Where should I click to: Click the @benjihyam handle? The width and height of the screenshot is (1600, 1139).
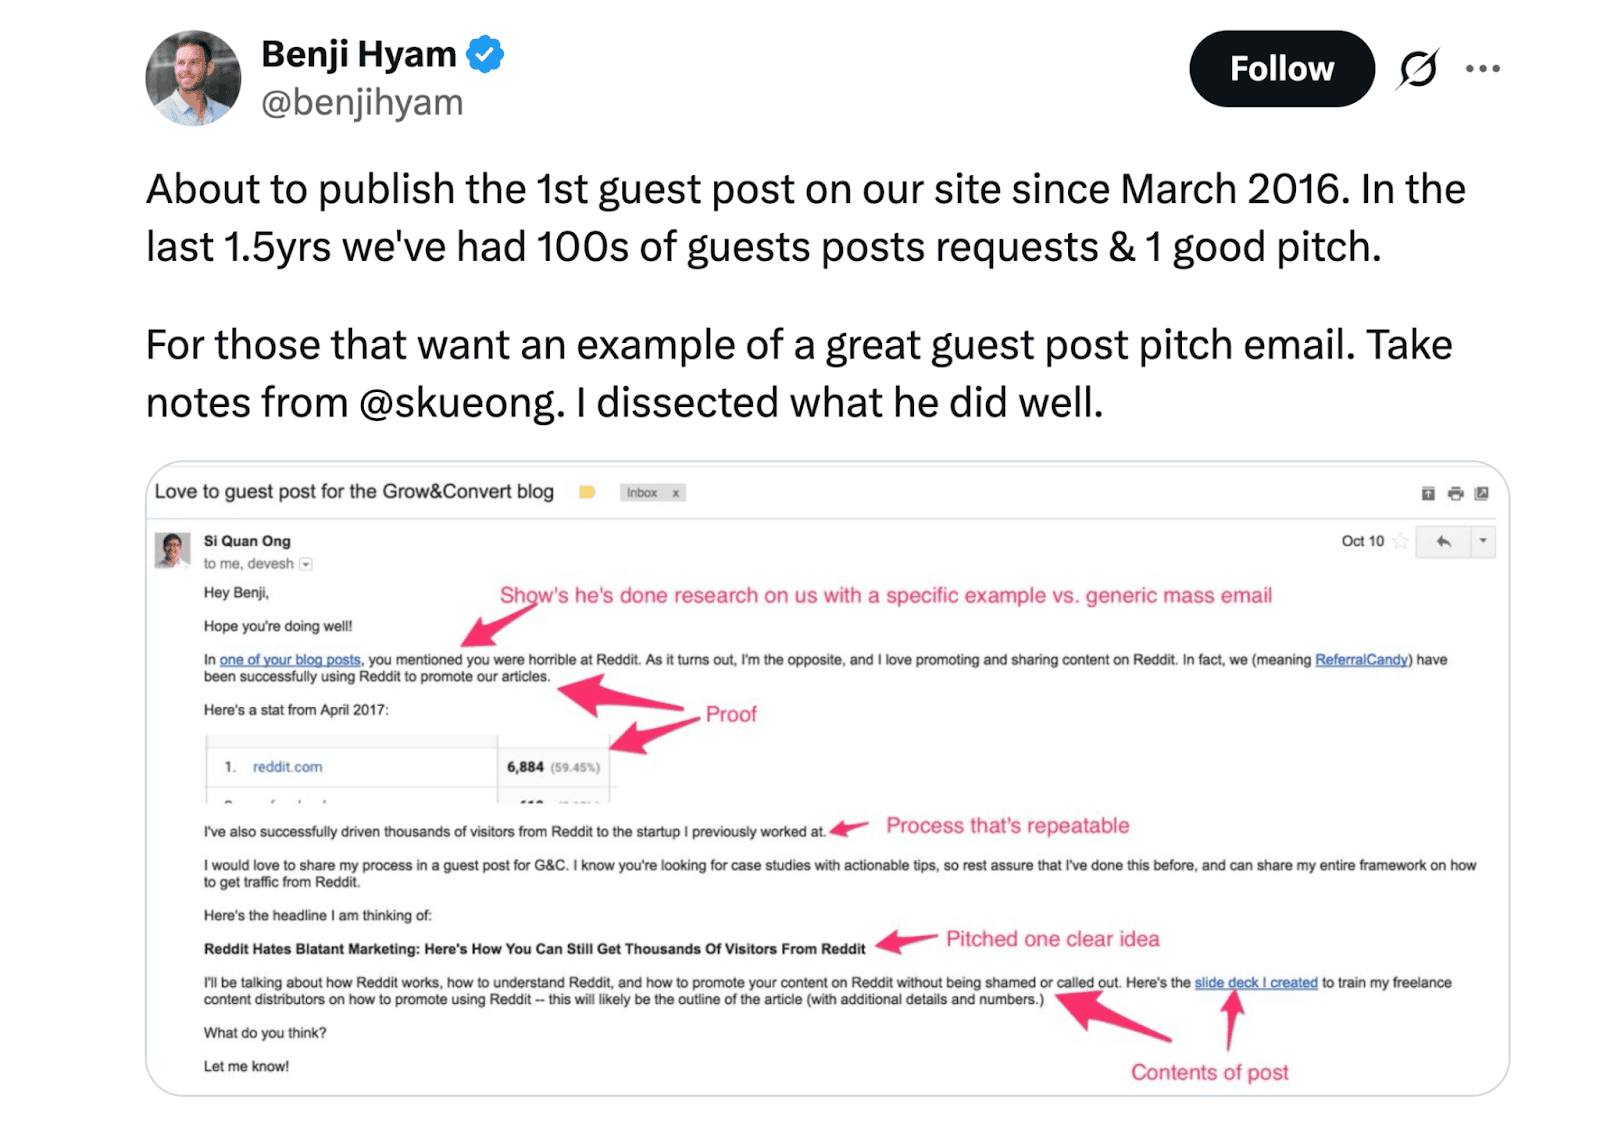click(x=361, y=101)
